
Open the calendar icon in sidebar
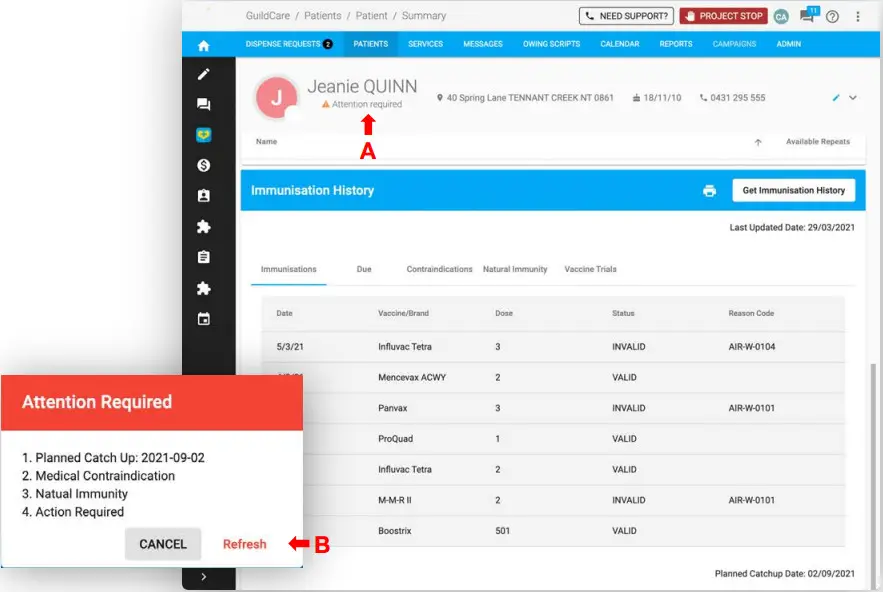pos(203,319)
